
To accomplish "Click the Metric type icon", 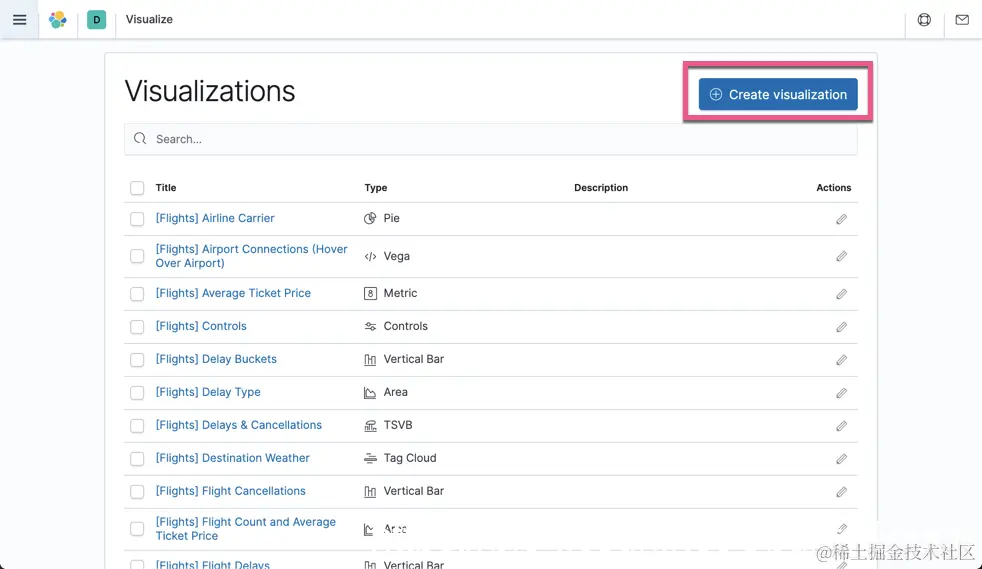I will click(370, 294).
